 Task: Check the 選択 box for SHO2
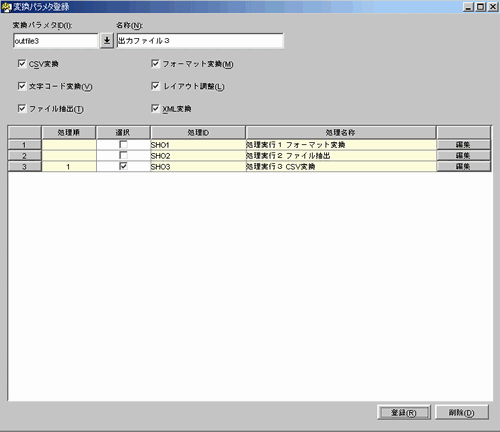click(123, 155)
